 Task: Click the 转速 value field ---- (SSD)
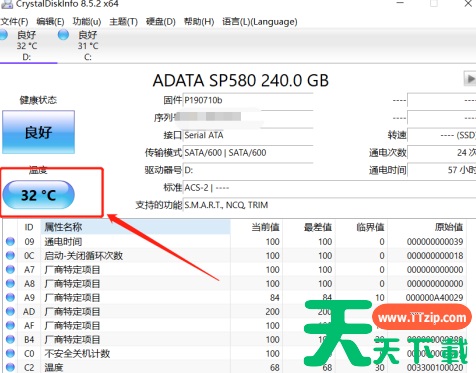coord(442,135)
